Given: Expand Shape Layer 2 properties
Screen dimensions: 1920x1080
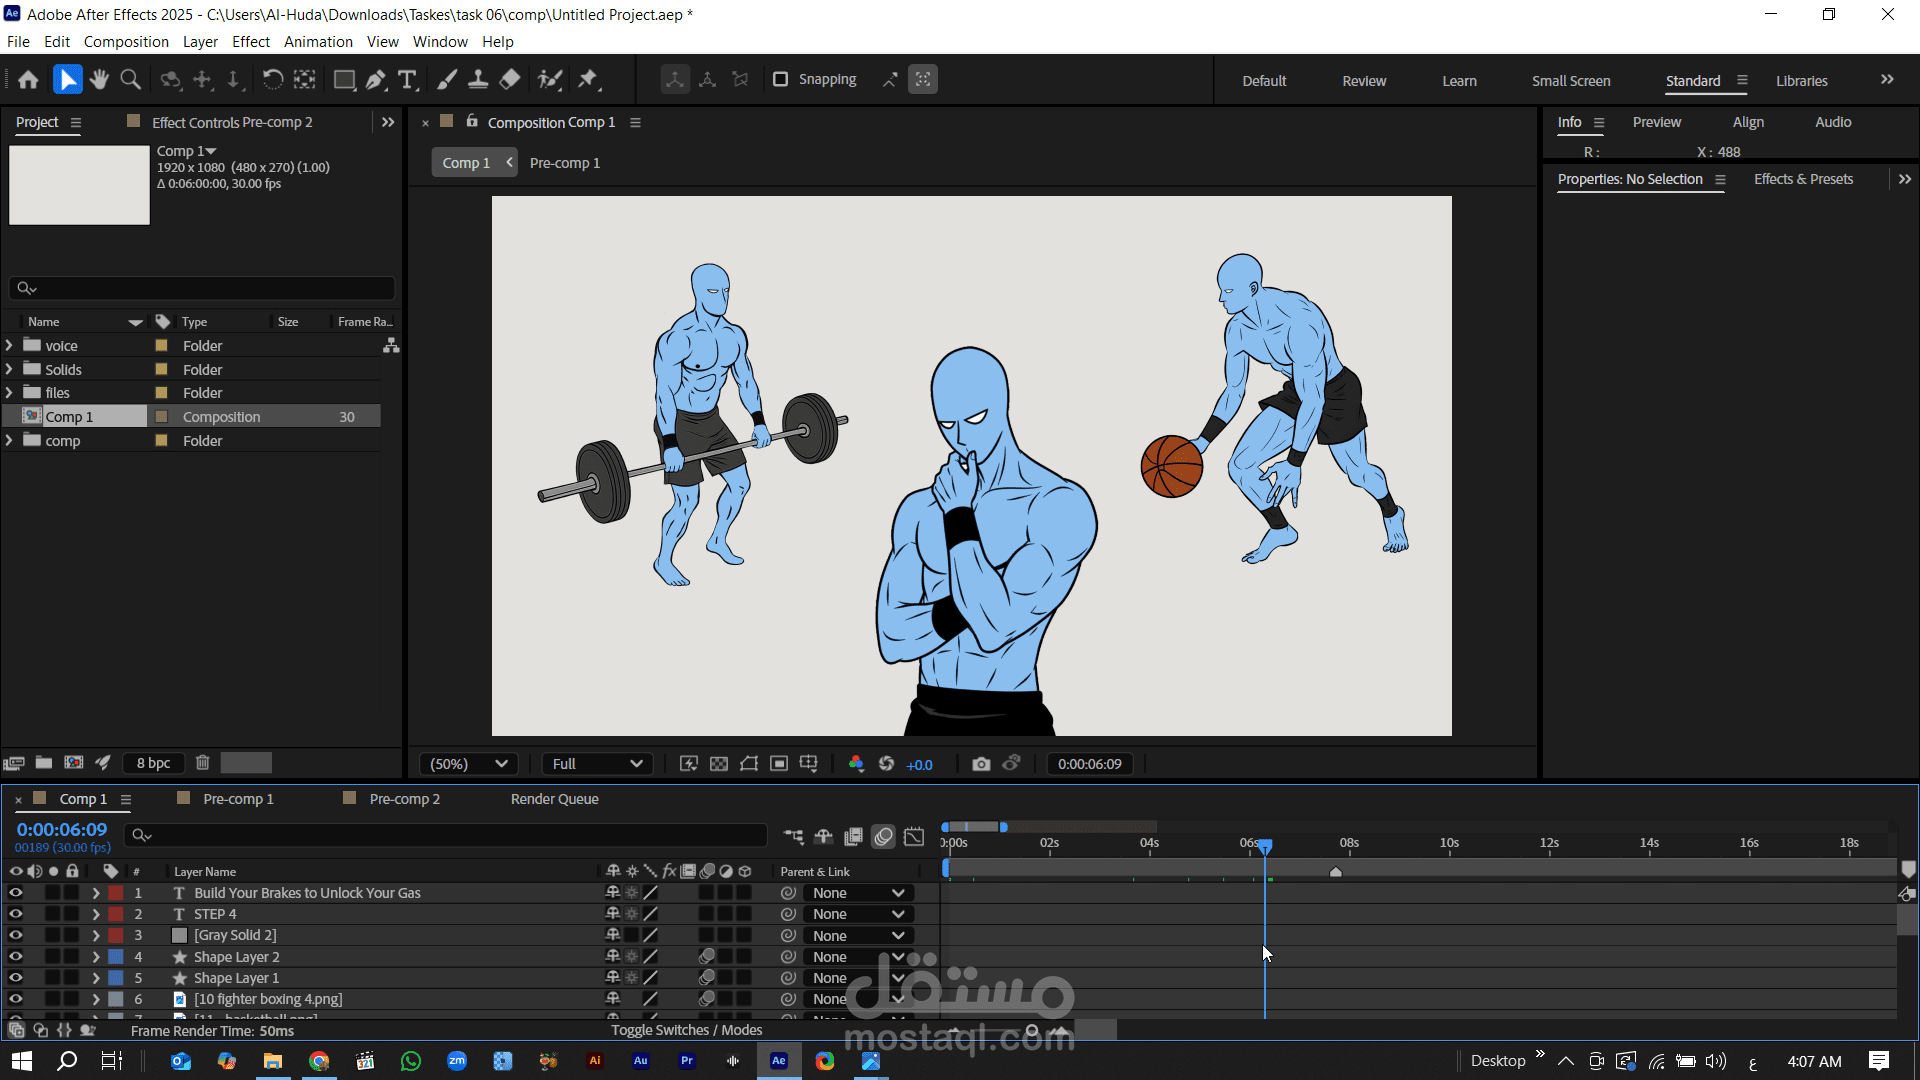Looking at the screenshot, I should coord(96,957).
